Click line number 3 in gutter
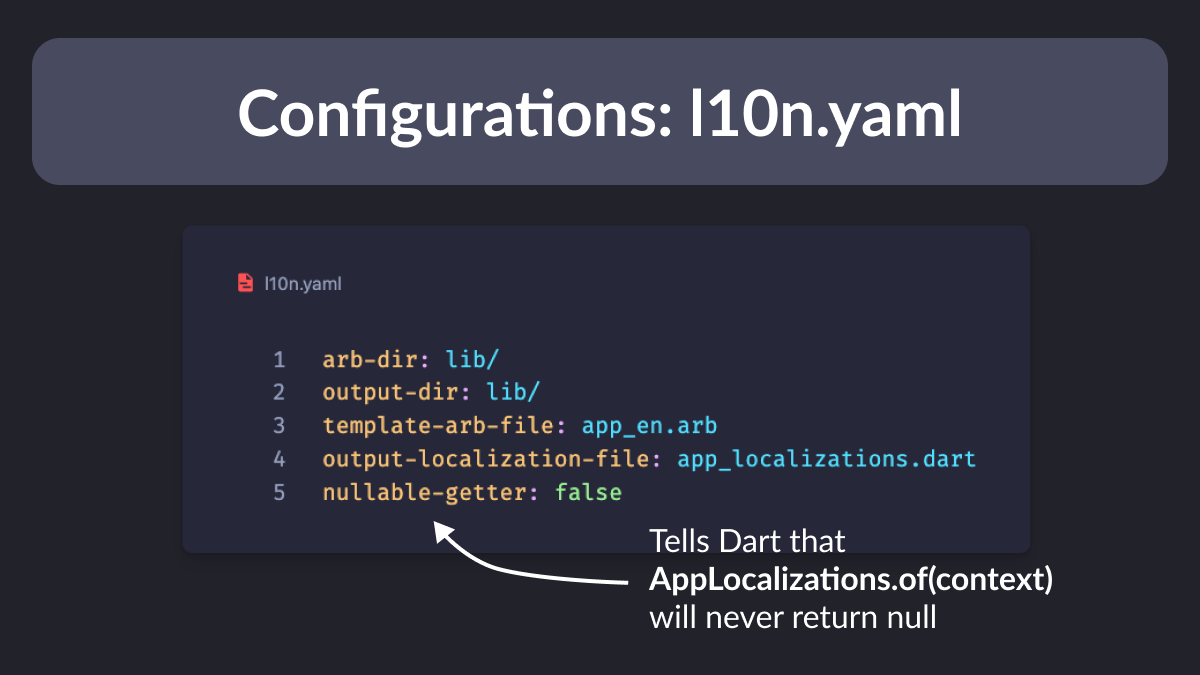The width and height of the screenshot is (1200, 675). (x=279, y=426)
